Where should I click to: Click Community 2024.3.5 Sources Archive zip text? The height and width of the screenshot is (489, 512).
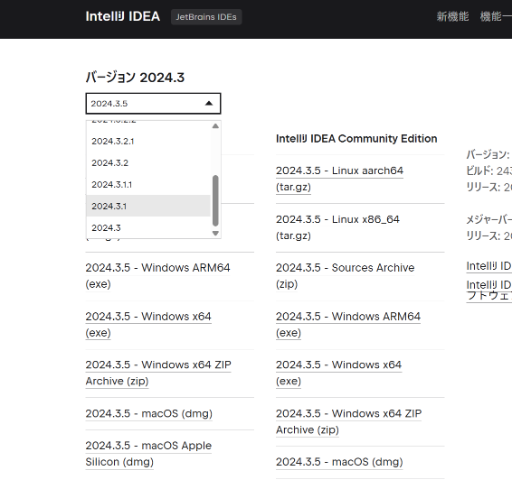[345, 276]
